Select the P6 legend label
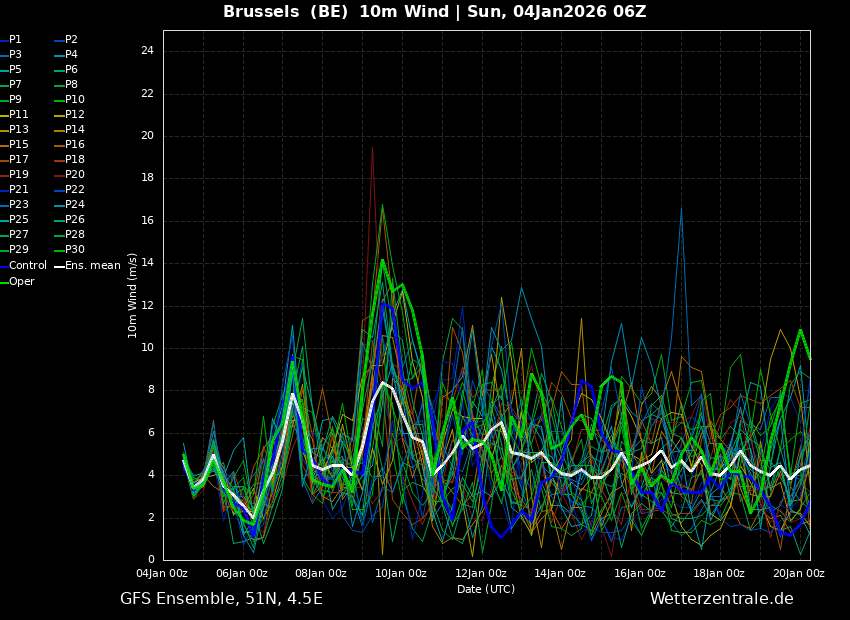850x620 pixels. pos(72,69)
